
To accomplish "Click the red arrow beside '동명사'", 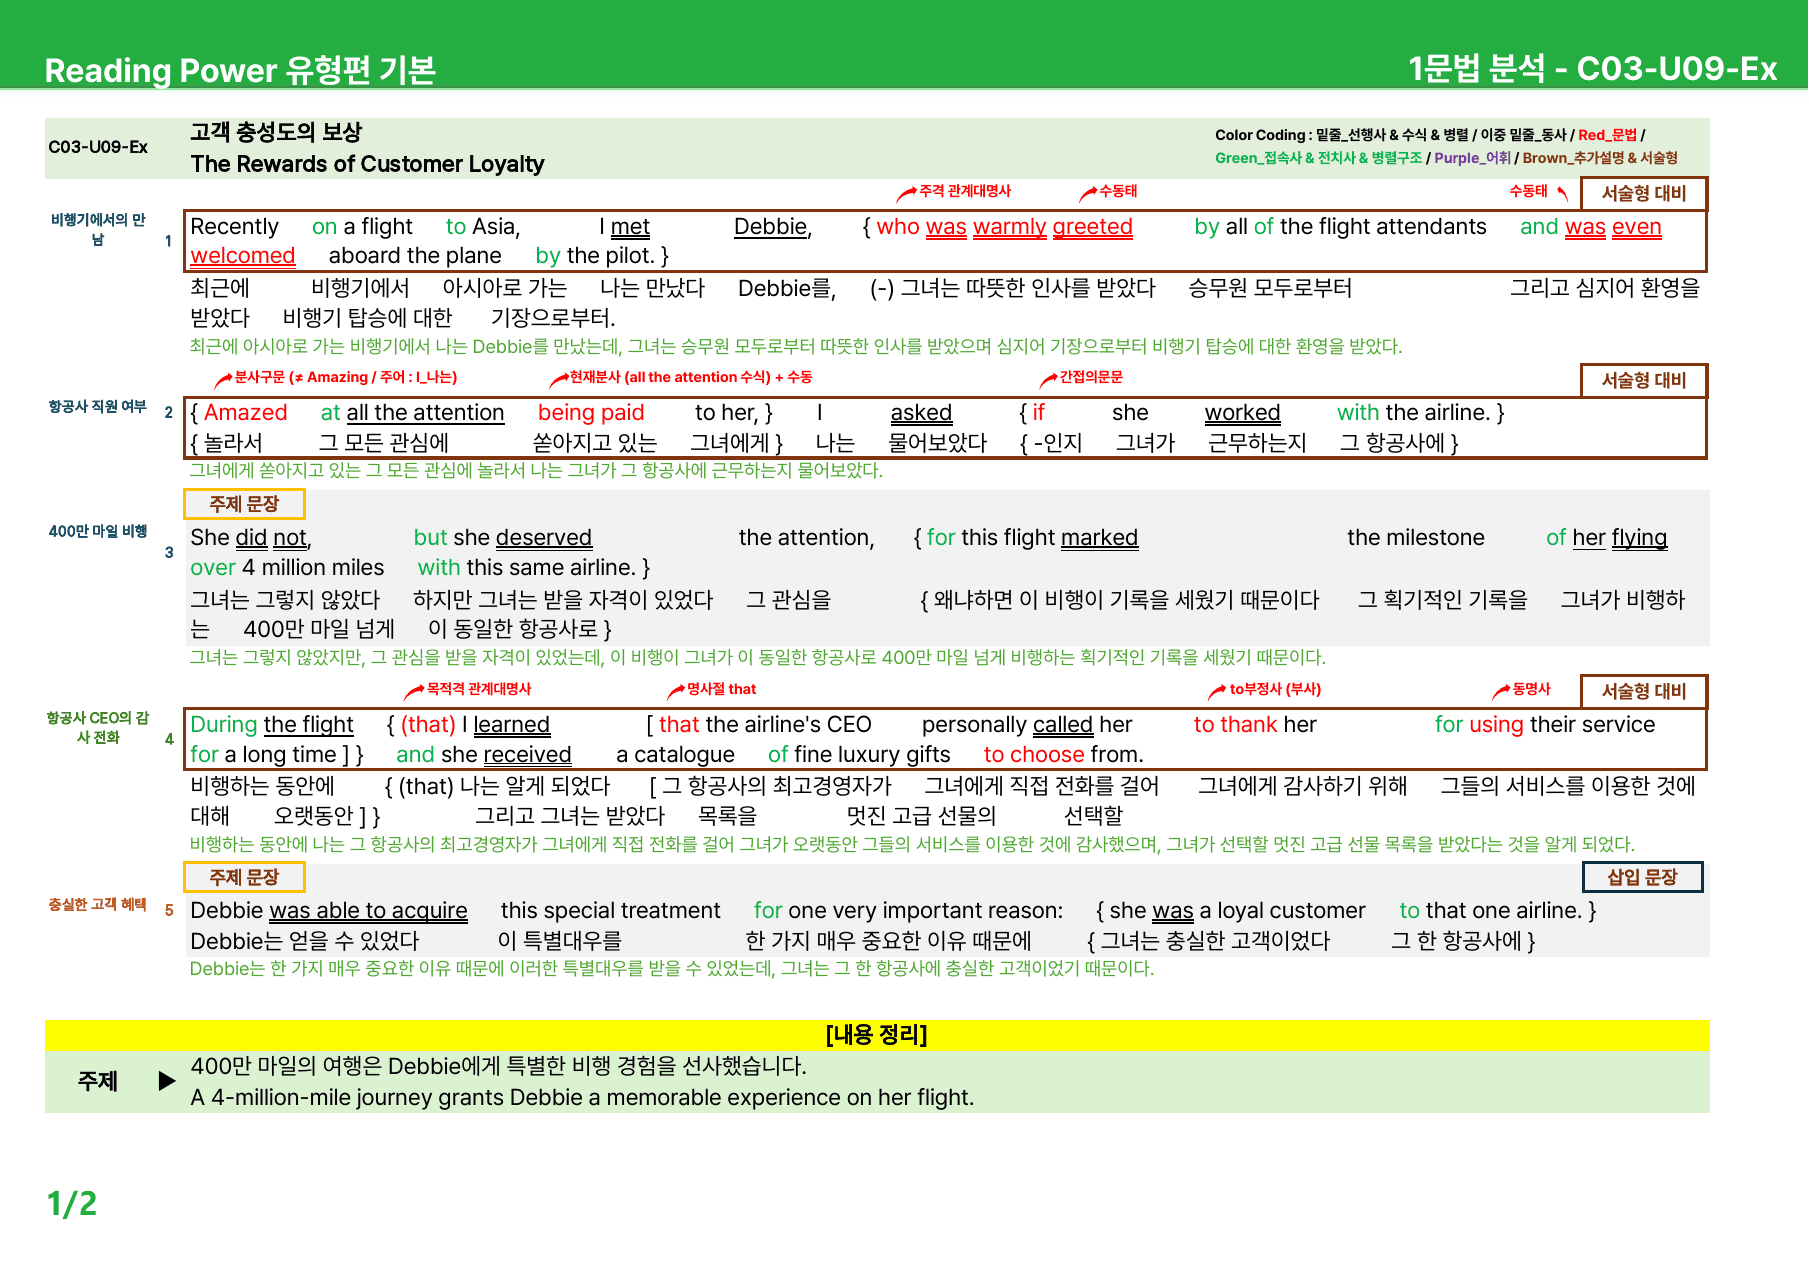I will (x=1501, y=691).
